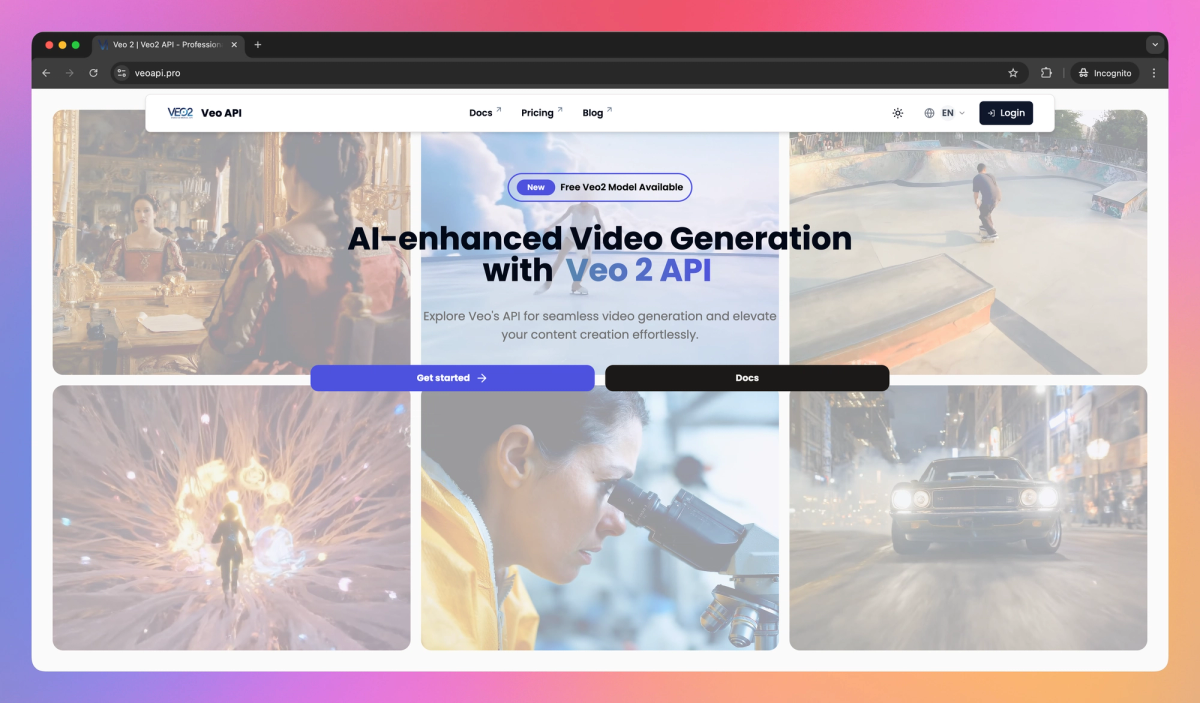This screenshot has width=1200, height=703.
Task: Click the Explore Veo's API description text
Action: tap(600, 325)
